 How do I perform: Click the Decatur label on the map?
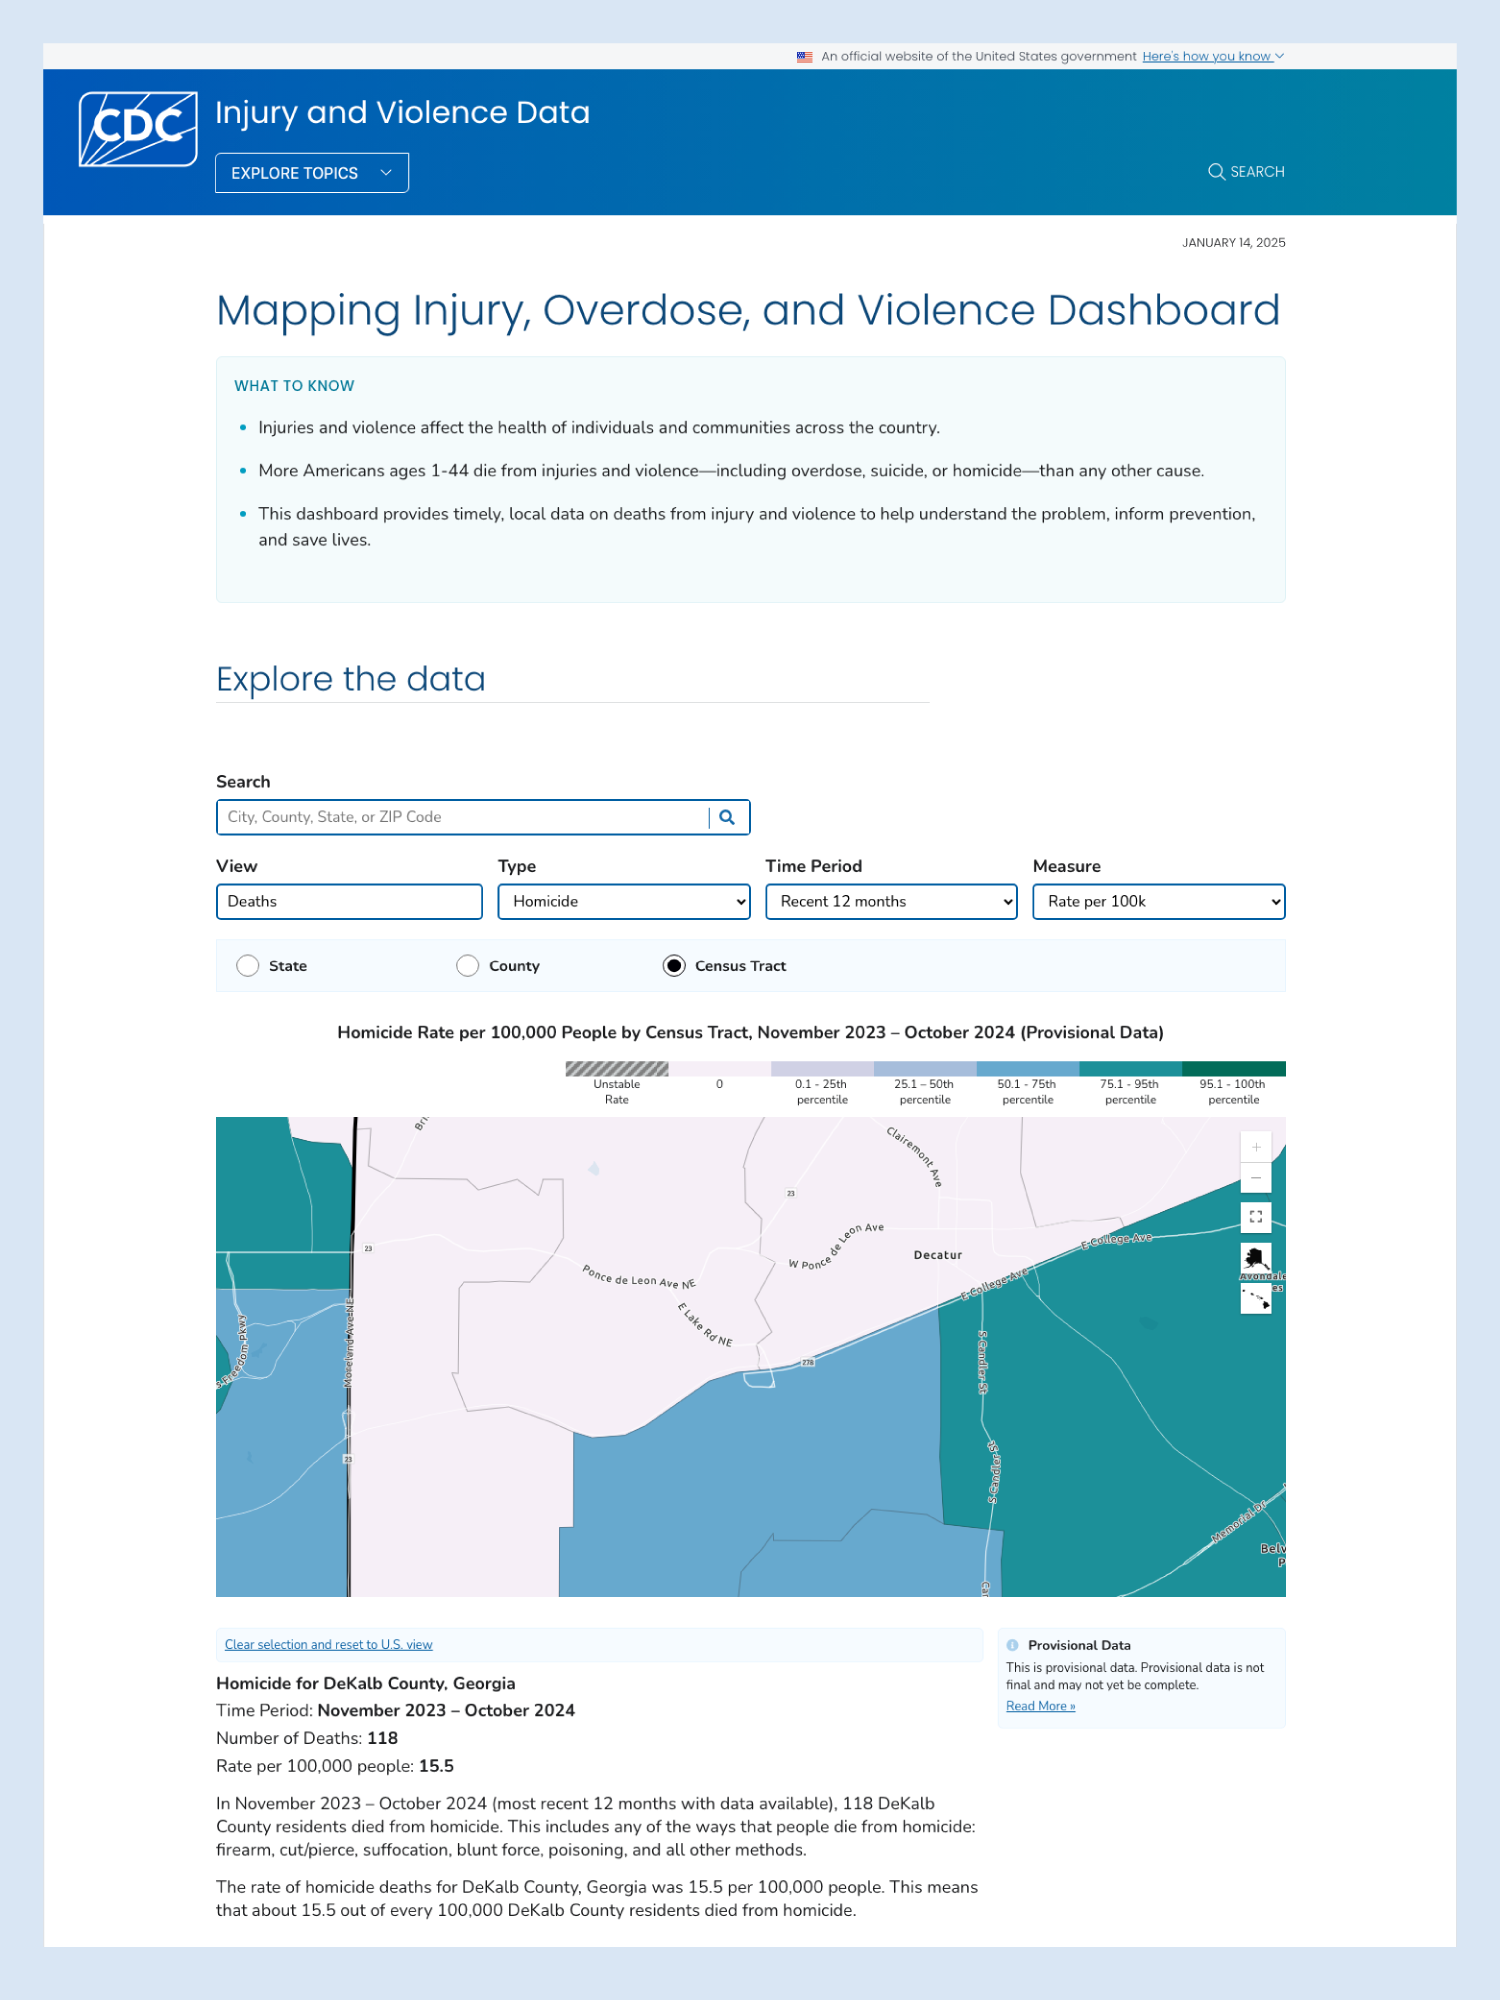(938, 1255)
